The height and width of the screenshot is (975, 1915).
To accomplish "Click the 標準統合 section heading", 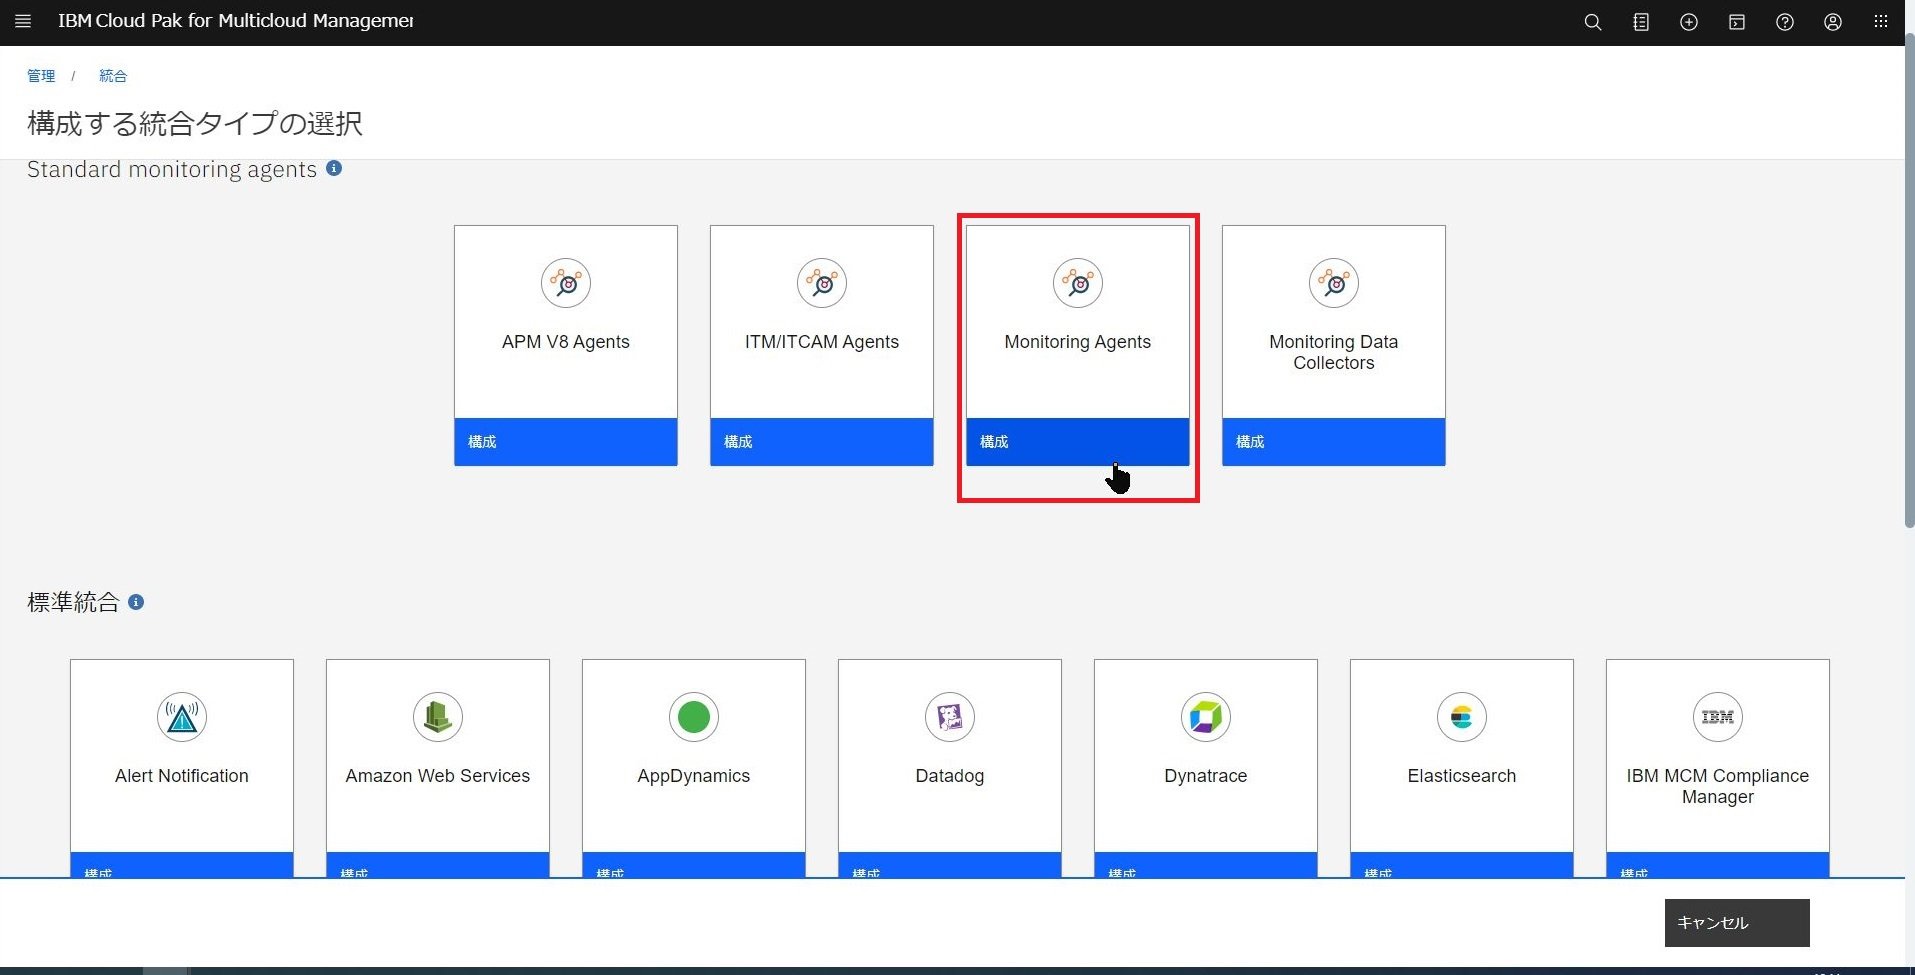I will click(x=73, y=602).
